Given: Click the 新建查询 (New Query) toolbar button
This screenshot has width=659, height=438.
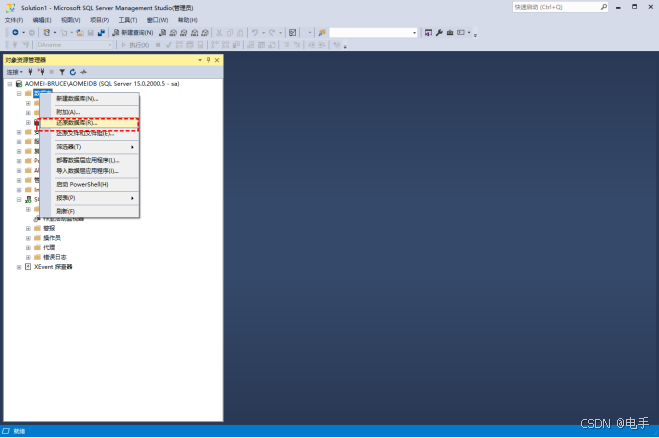Looking at the screenshot, I should tap(135, 32).
